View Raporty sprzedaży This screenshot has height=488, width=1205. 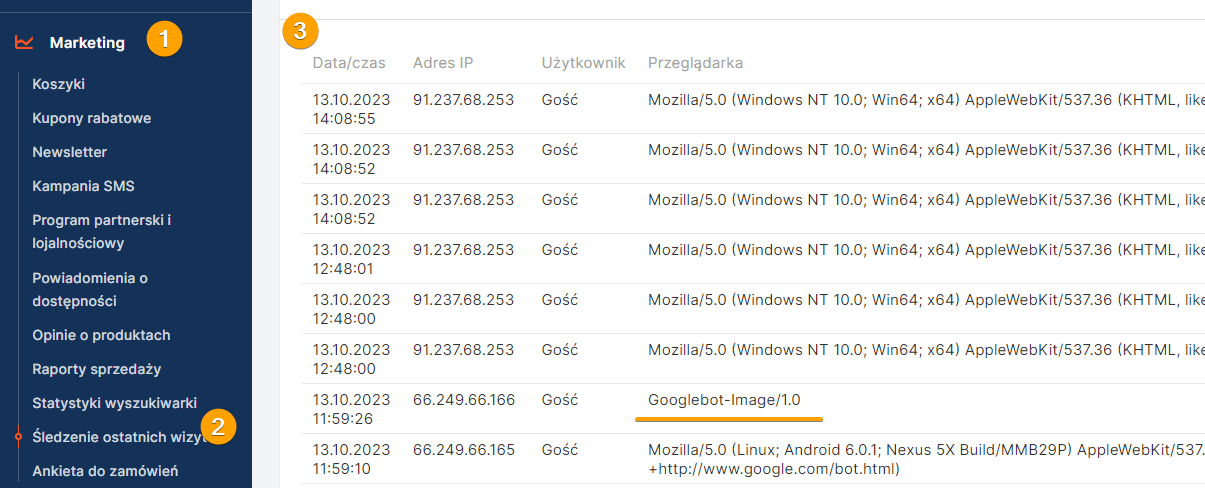point(96,369)
